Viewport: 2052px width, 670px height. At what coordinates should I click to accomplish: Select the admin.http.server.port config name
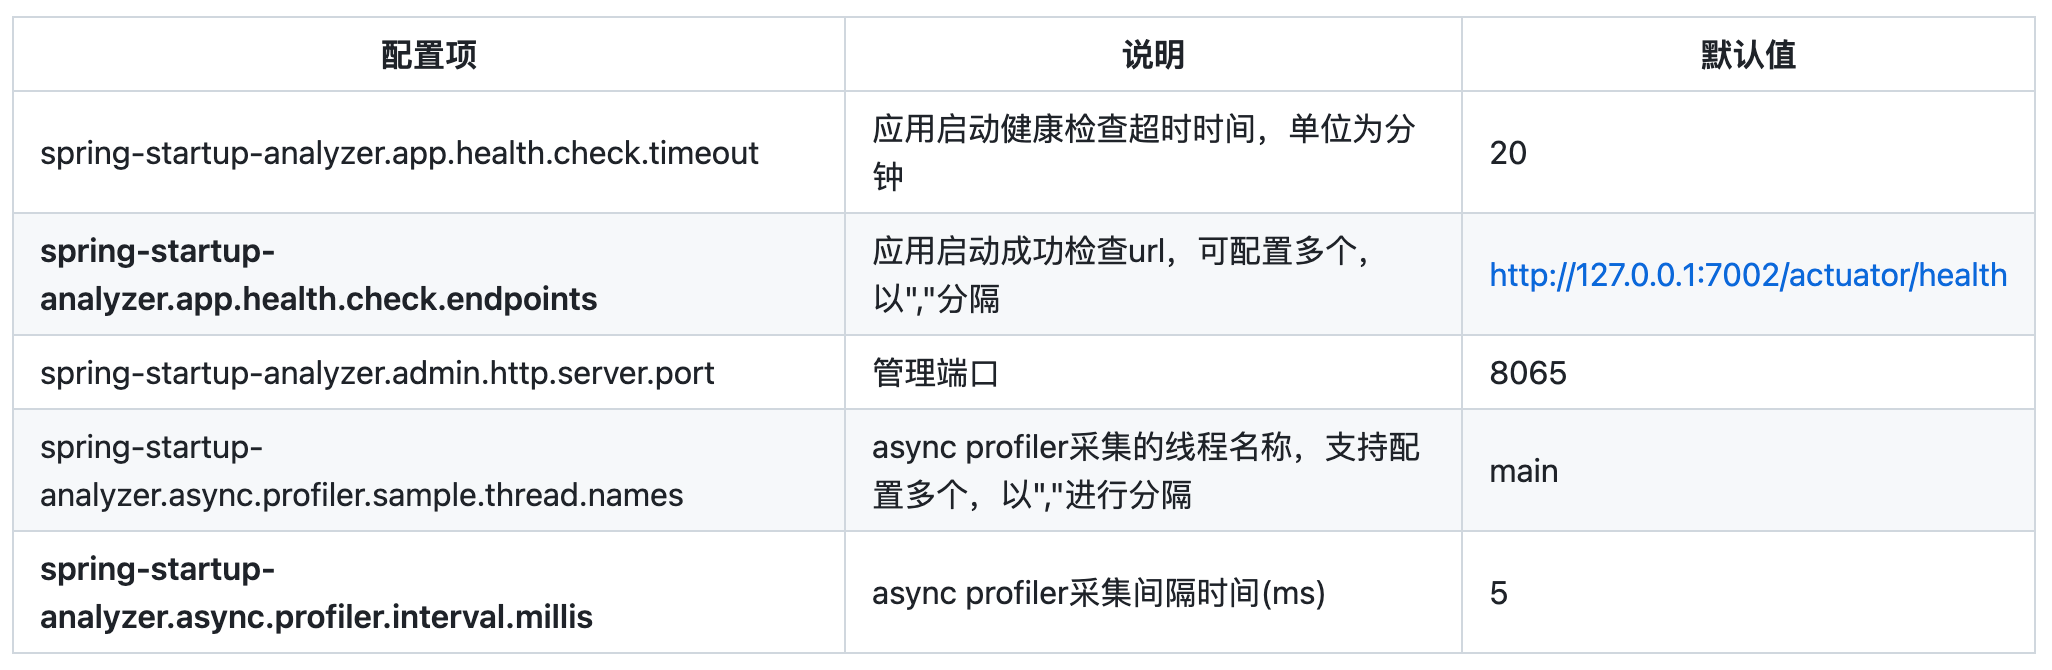377,373
